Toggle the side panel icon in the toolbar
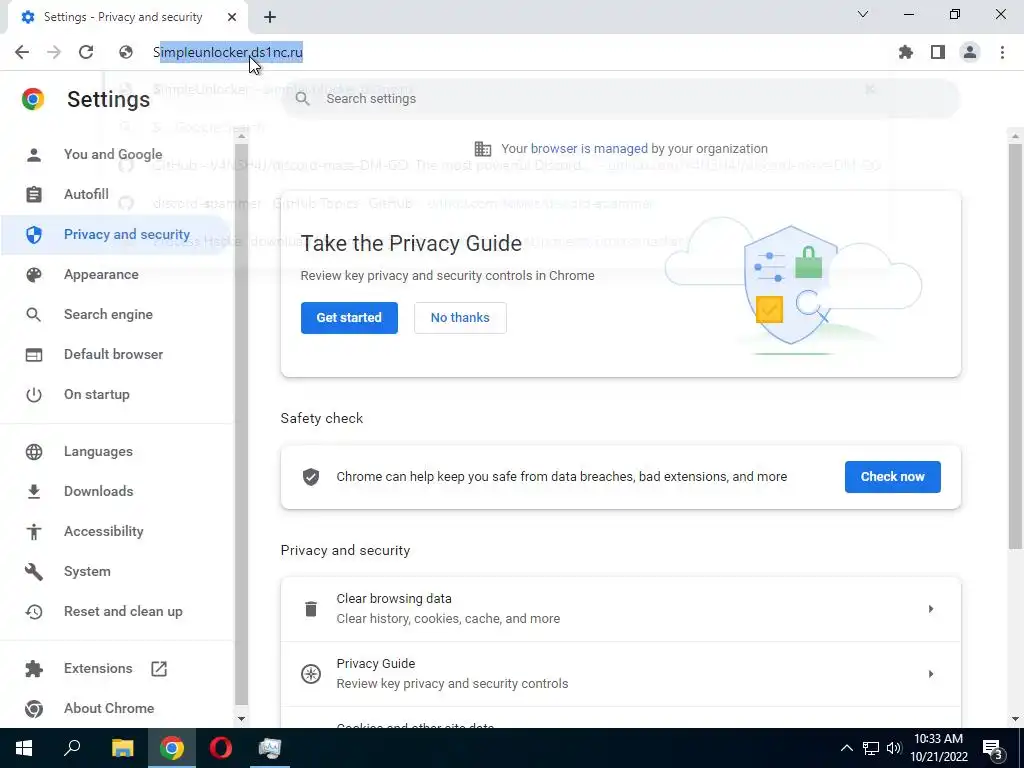This screenshot has height=768, width=1024. point(938,52)
